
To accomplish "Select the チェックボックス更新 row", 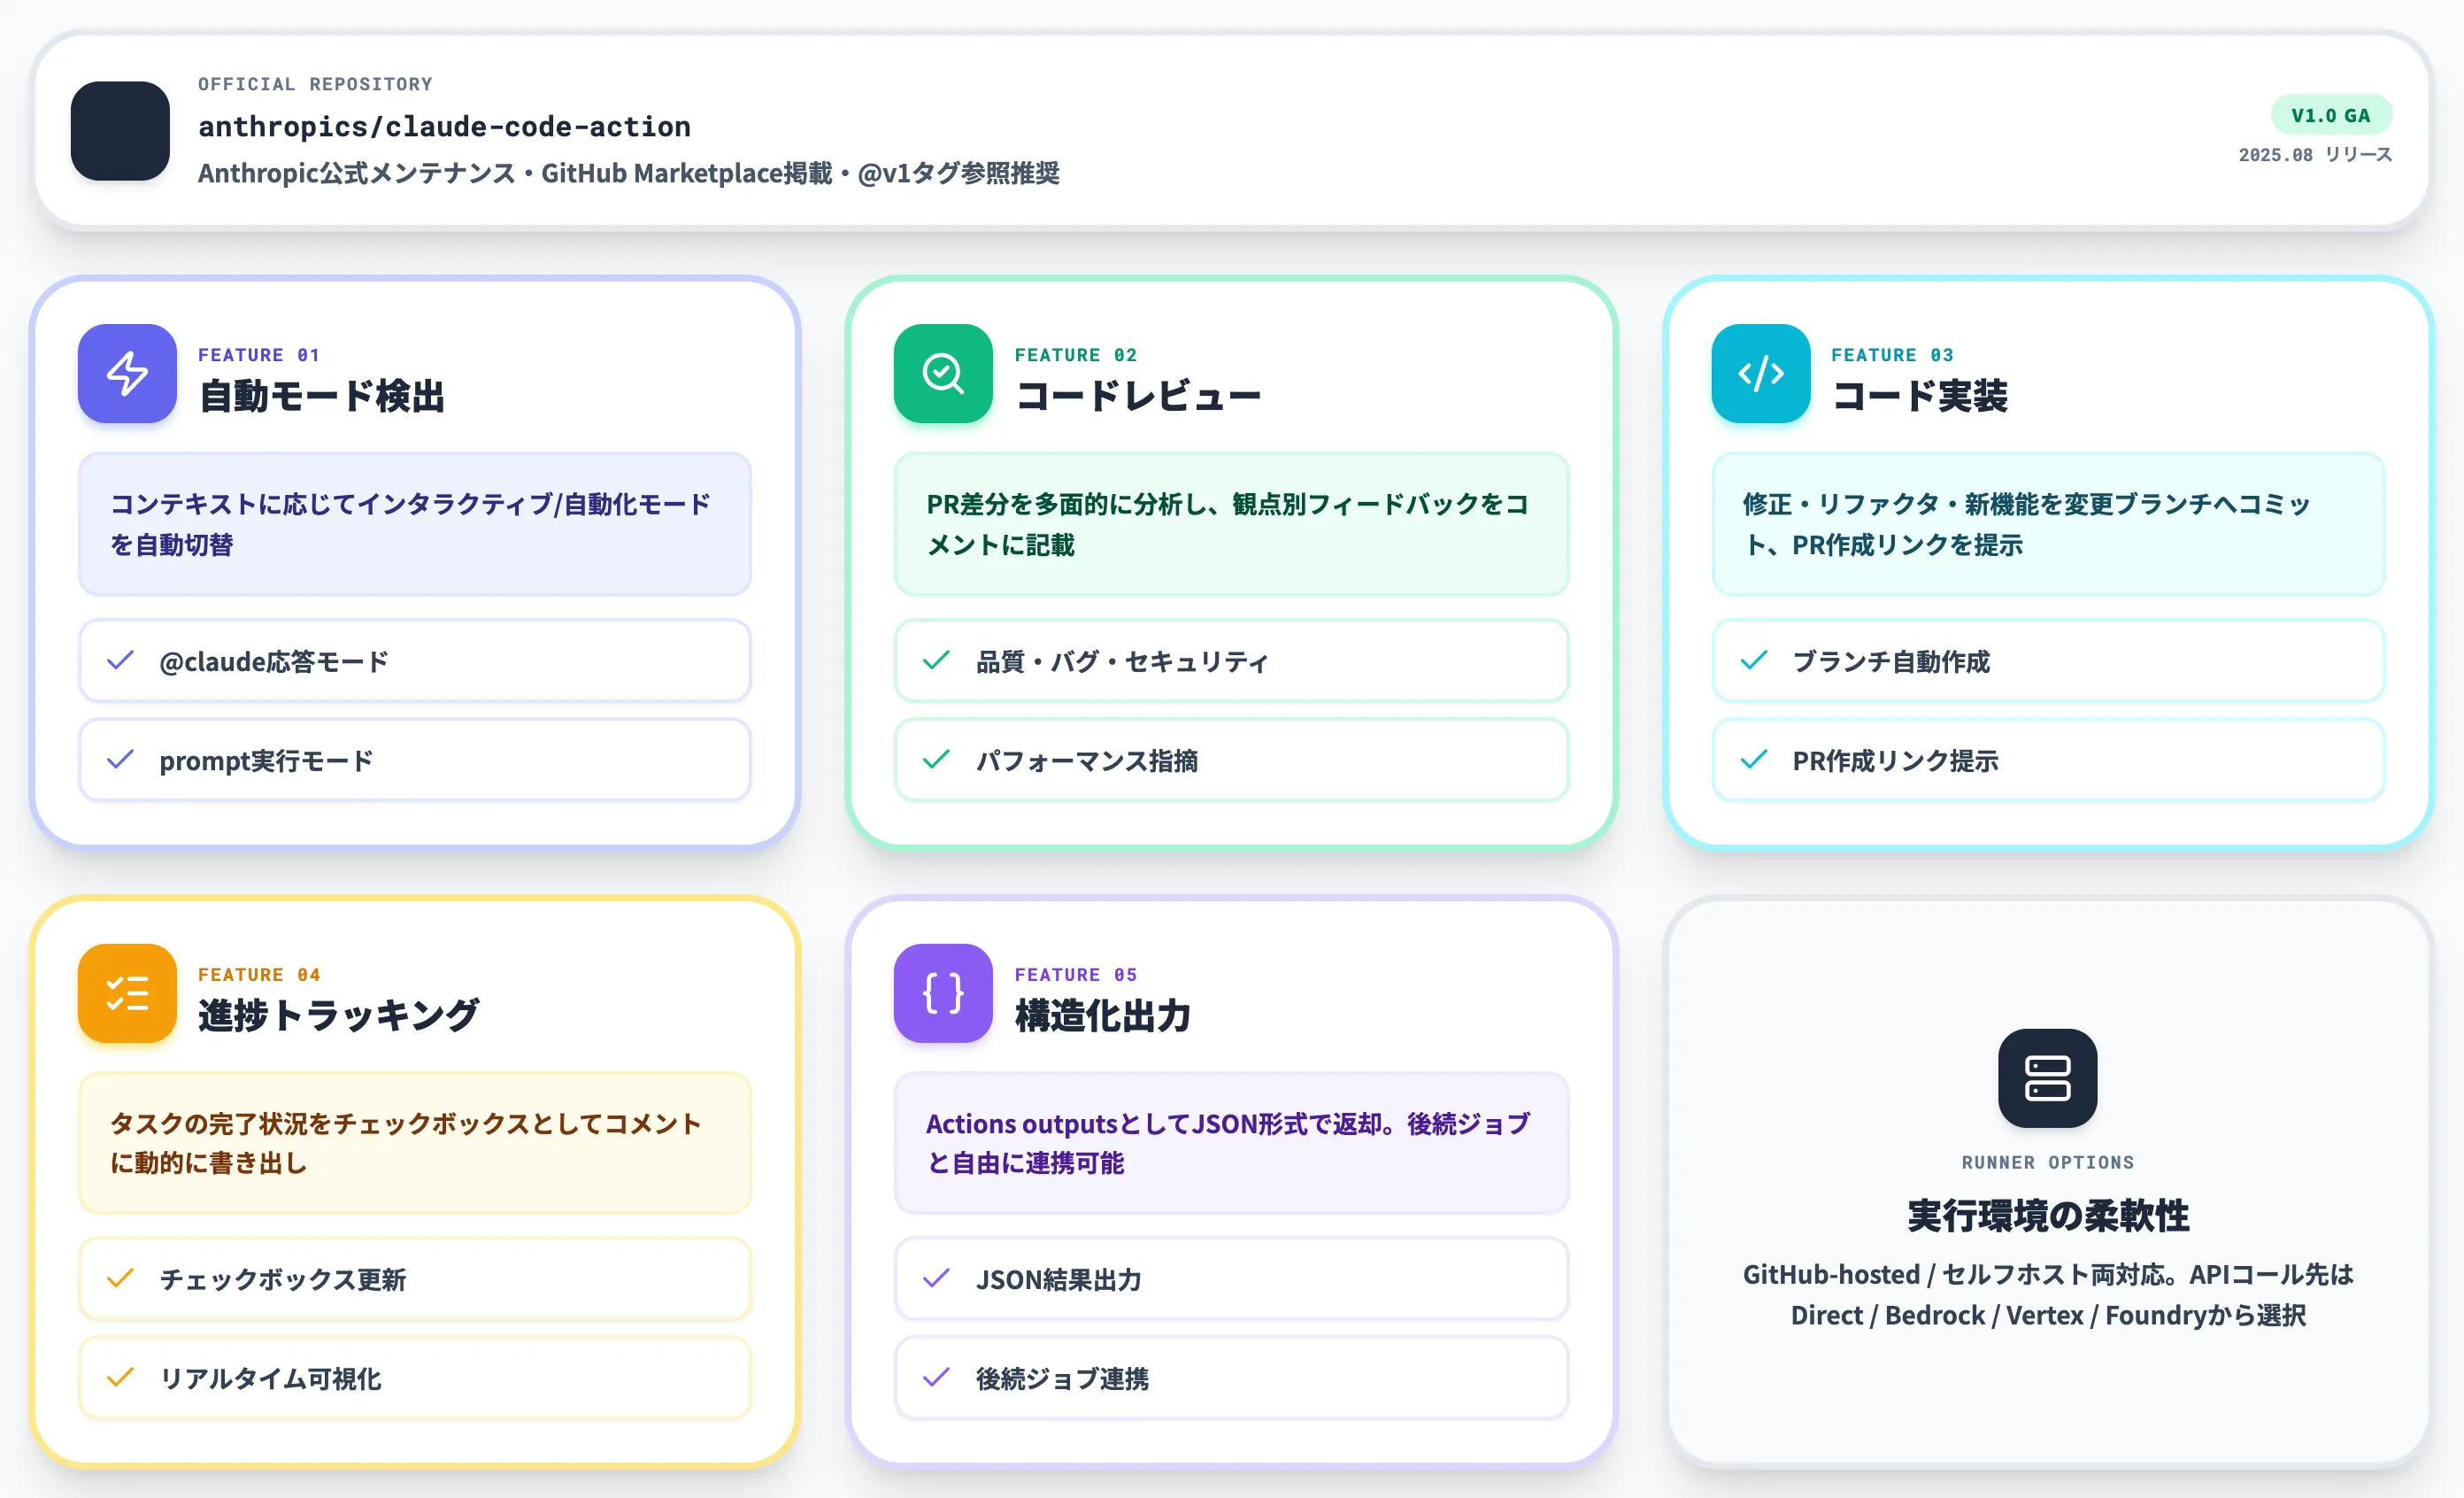I will click(x=415, y=1279).
